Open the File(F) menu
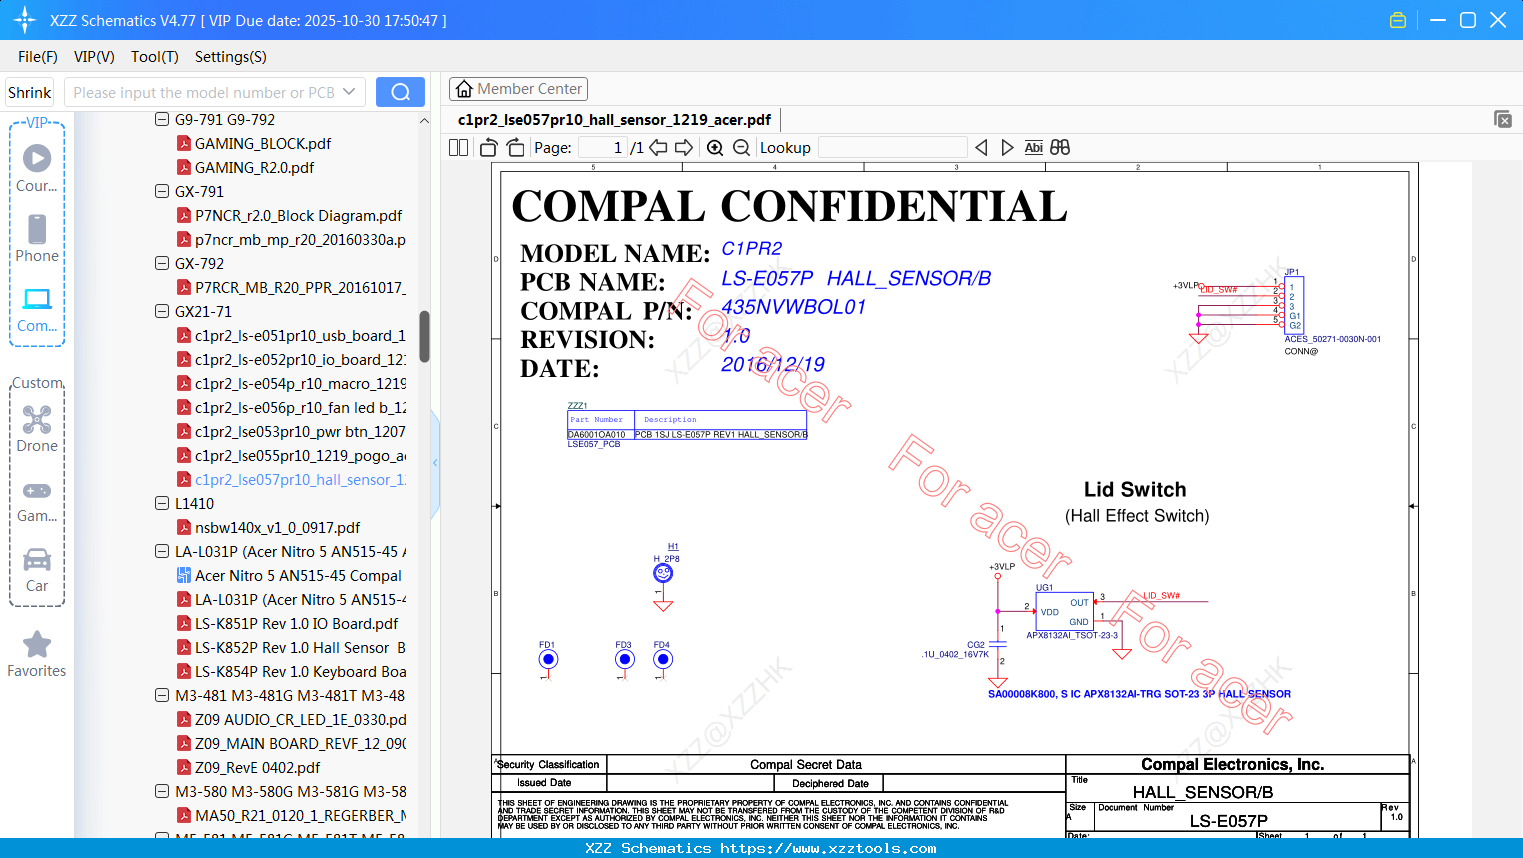 tap(38, 57)
